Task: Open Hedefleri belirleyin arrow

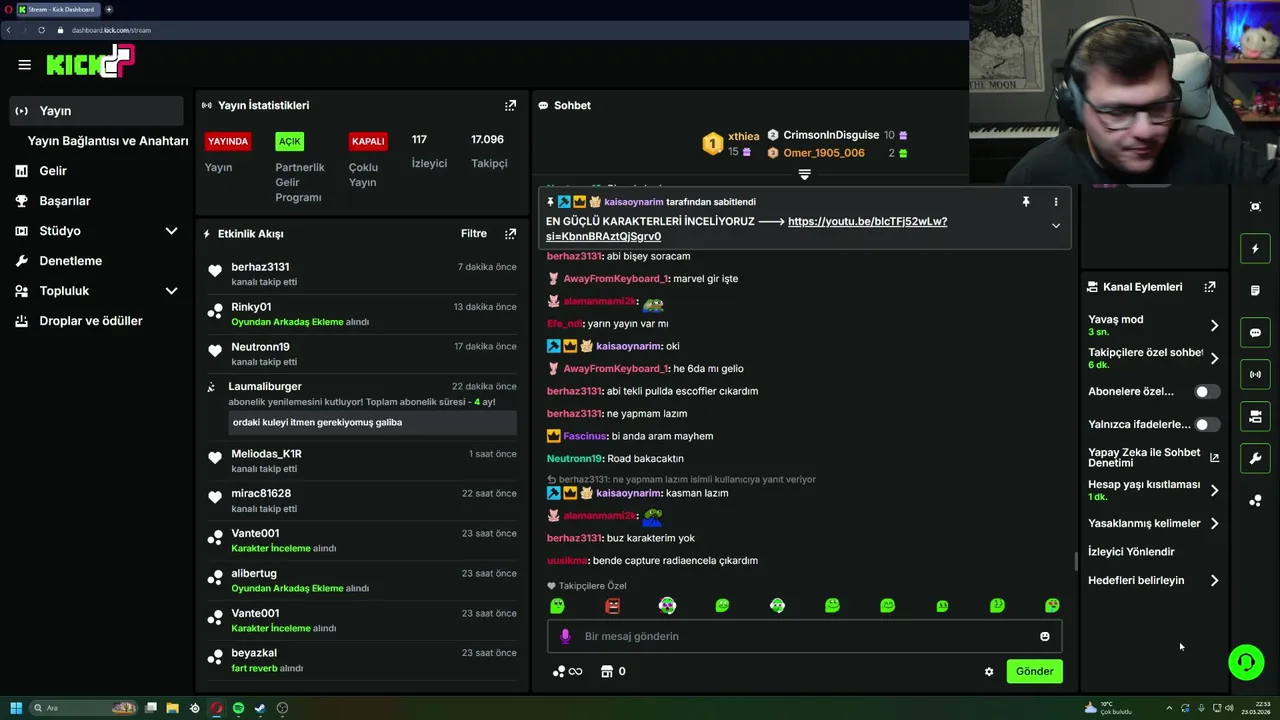Action: 1214,580
